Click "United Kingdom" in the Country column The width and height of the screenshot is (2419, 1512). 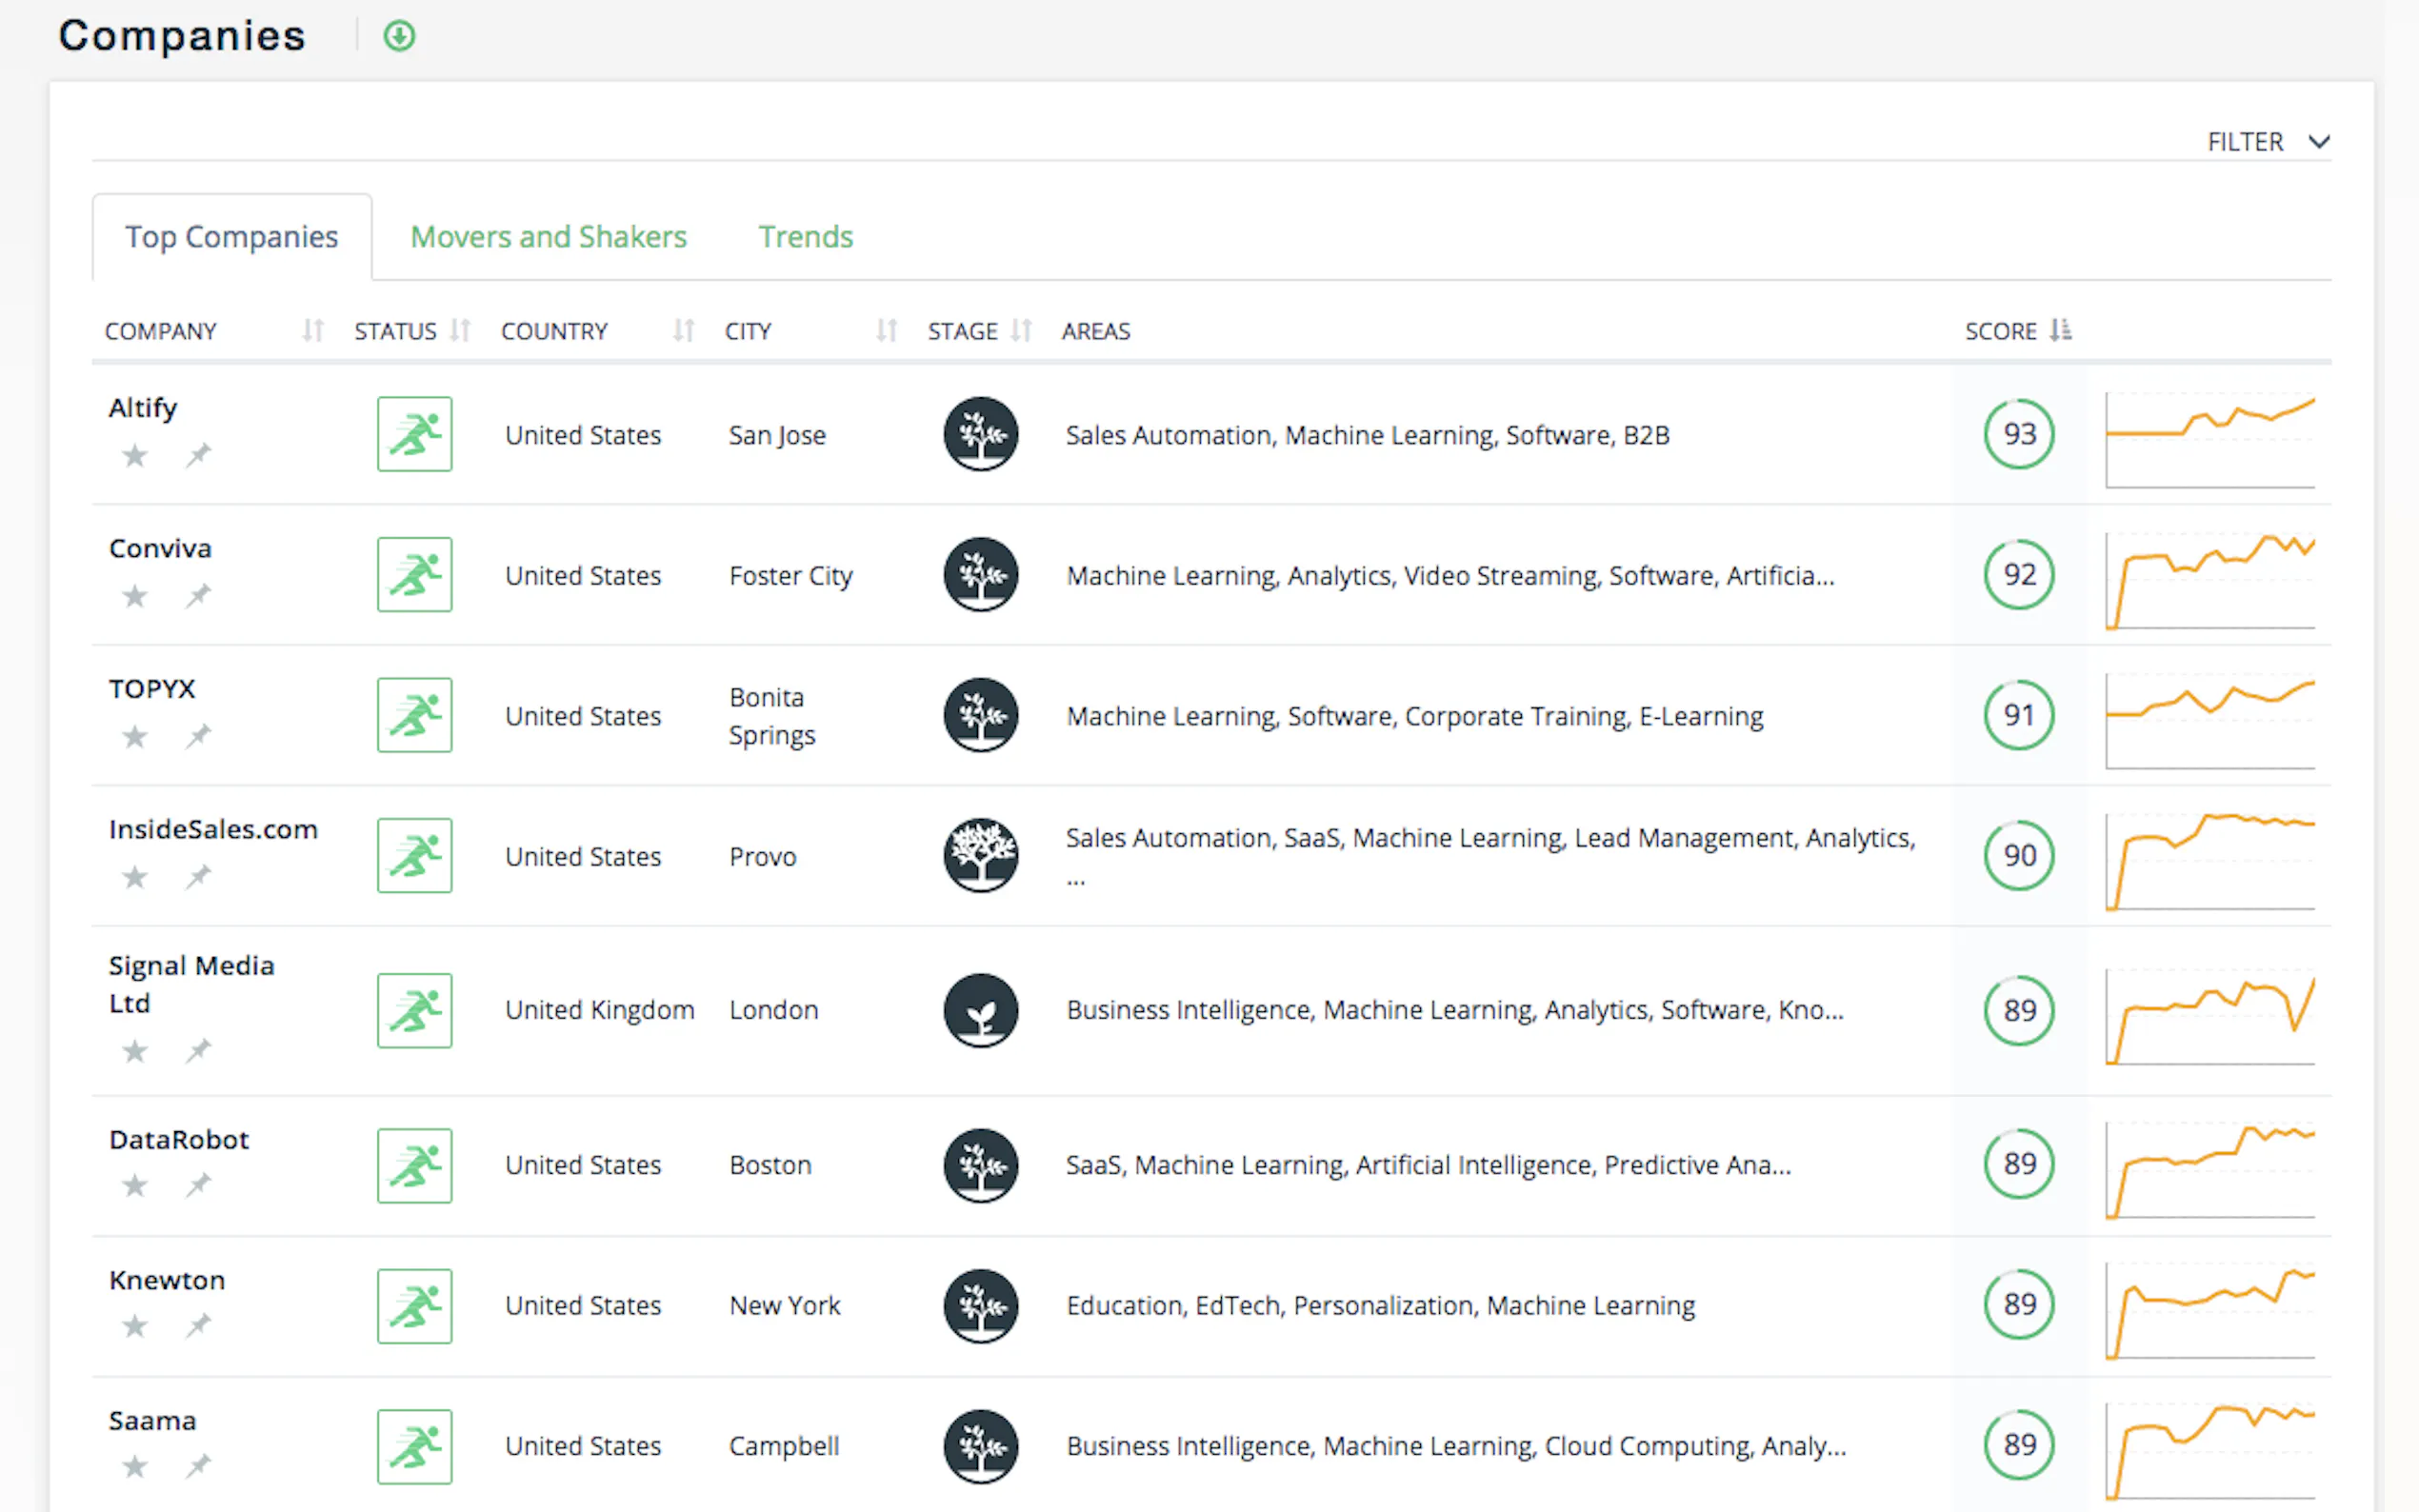point(600,1010)
